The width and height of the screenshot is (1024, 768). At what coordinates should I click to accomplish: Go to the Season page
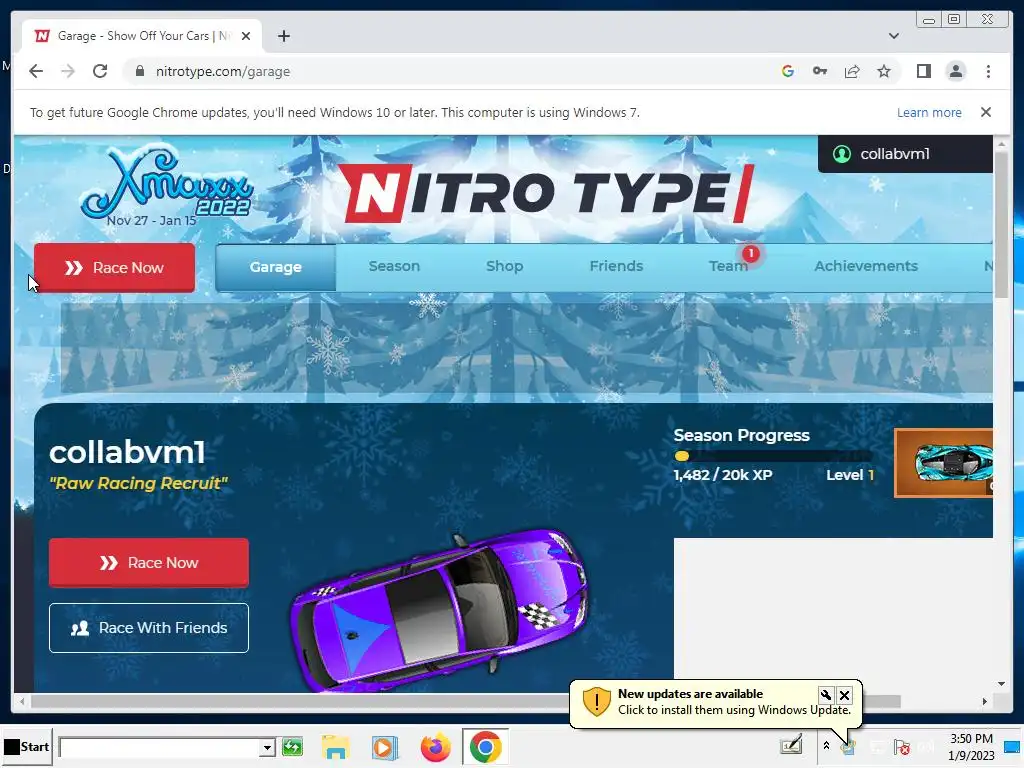point(394,266)
